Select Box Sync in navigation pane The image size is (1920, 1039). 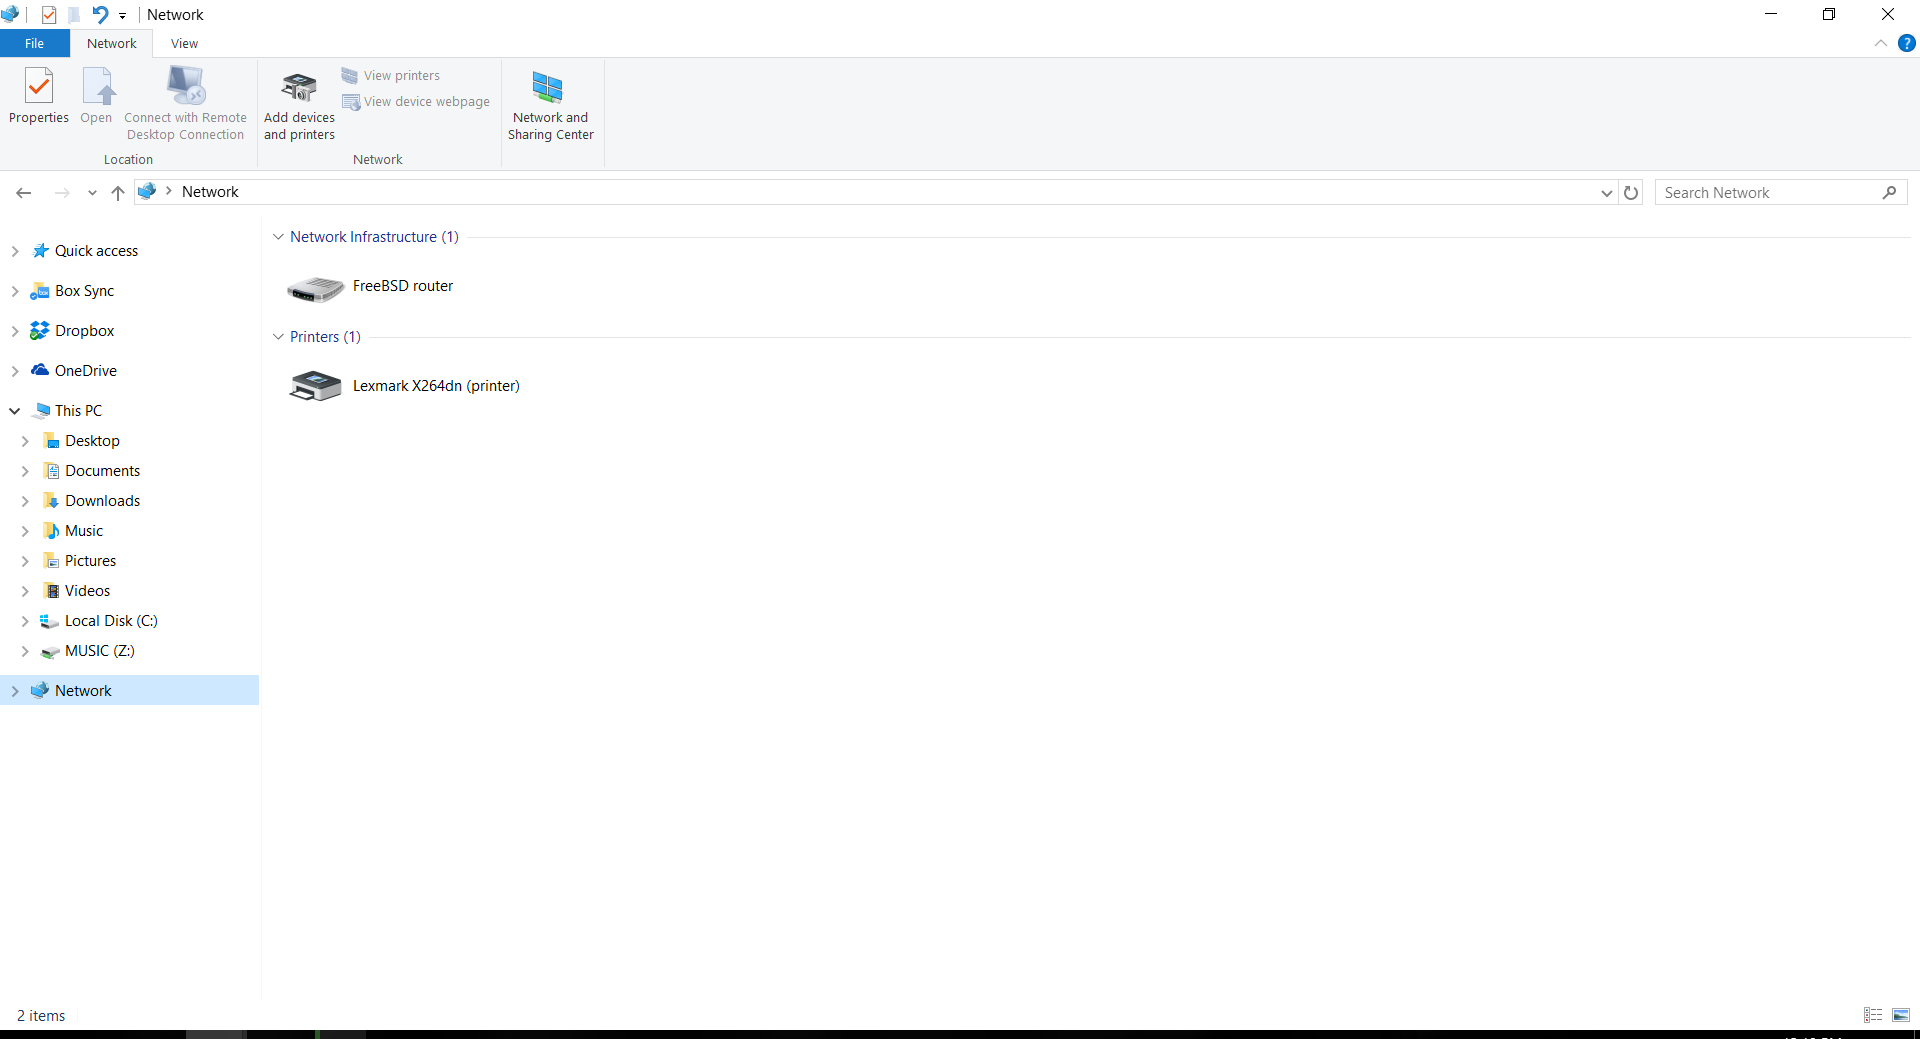84,291
